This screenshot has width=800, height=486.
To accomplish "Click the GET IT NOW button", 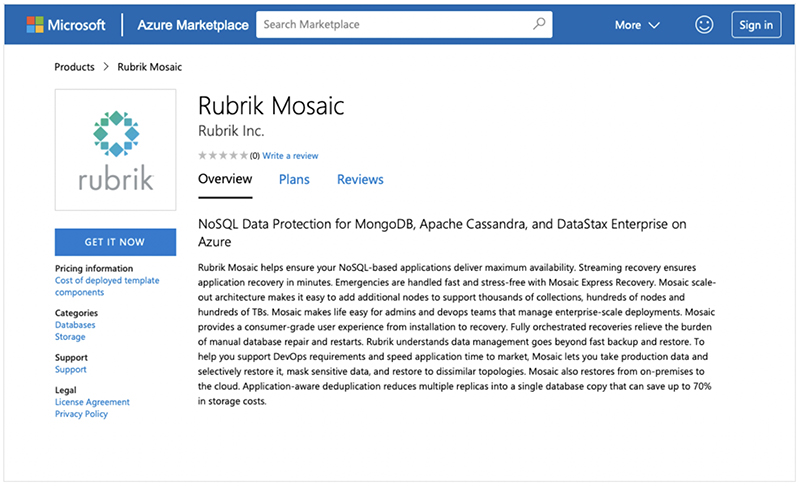I will click(115, 242).
